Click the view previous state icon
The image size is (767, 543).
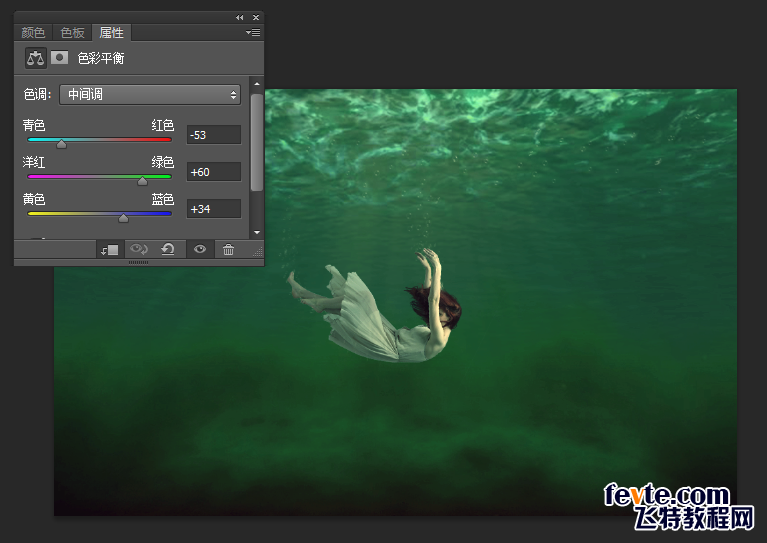pyautogui.click(x=139, y=249)
